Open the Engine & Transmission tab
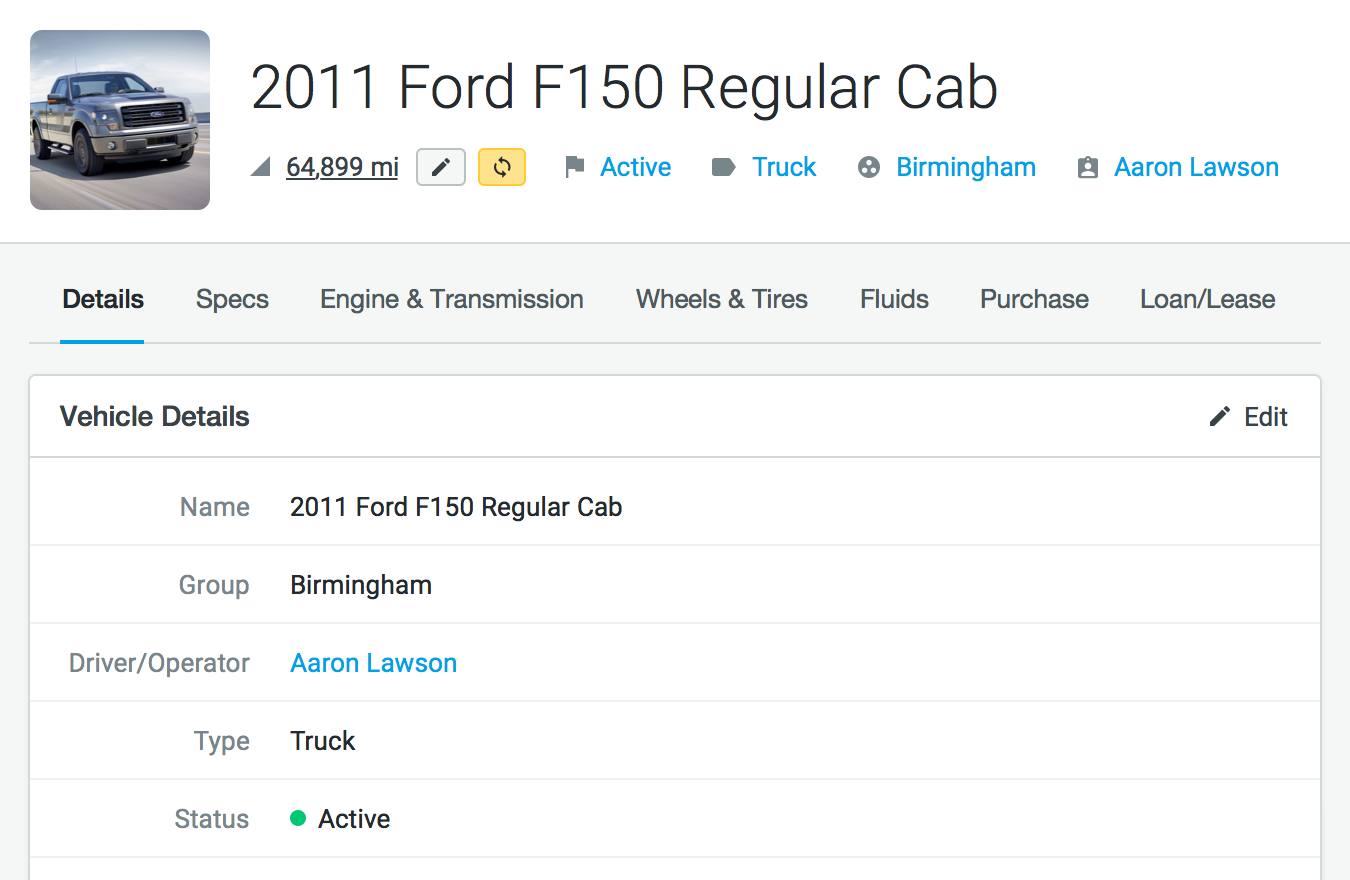 [x=452, y=299]
